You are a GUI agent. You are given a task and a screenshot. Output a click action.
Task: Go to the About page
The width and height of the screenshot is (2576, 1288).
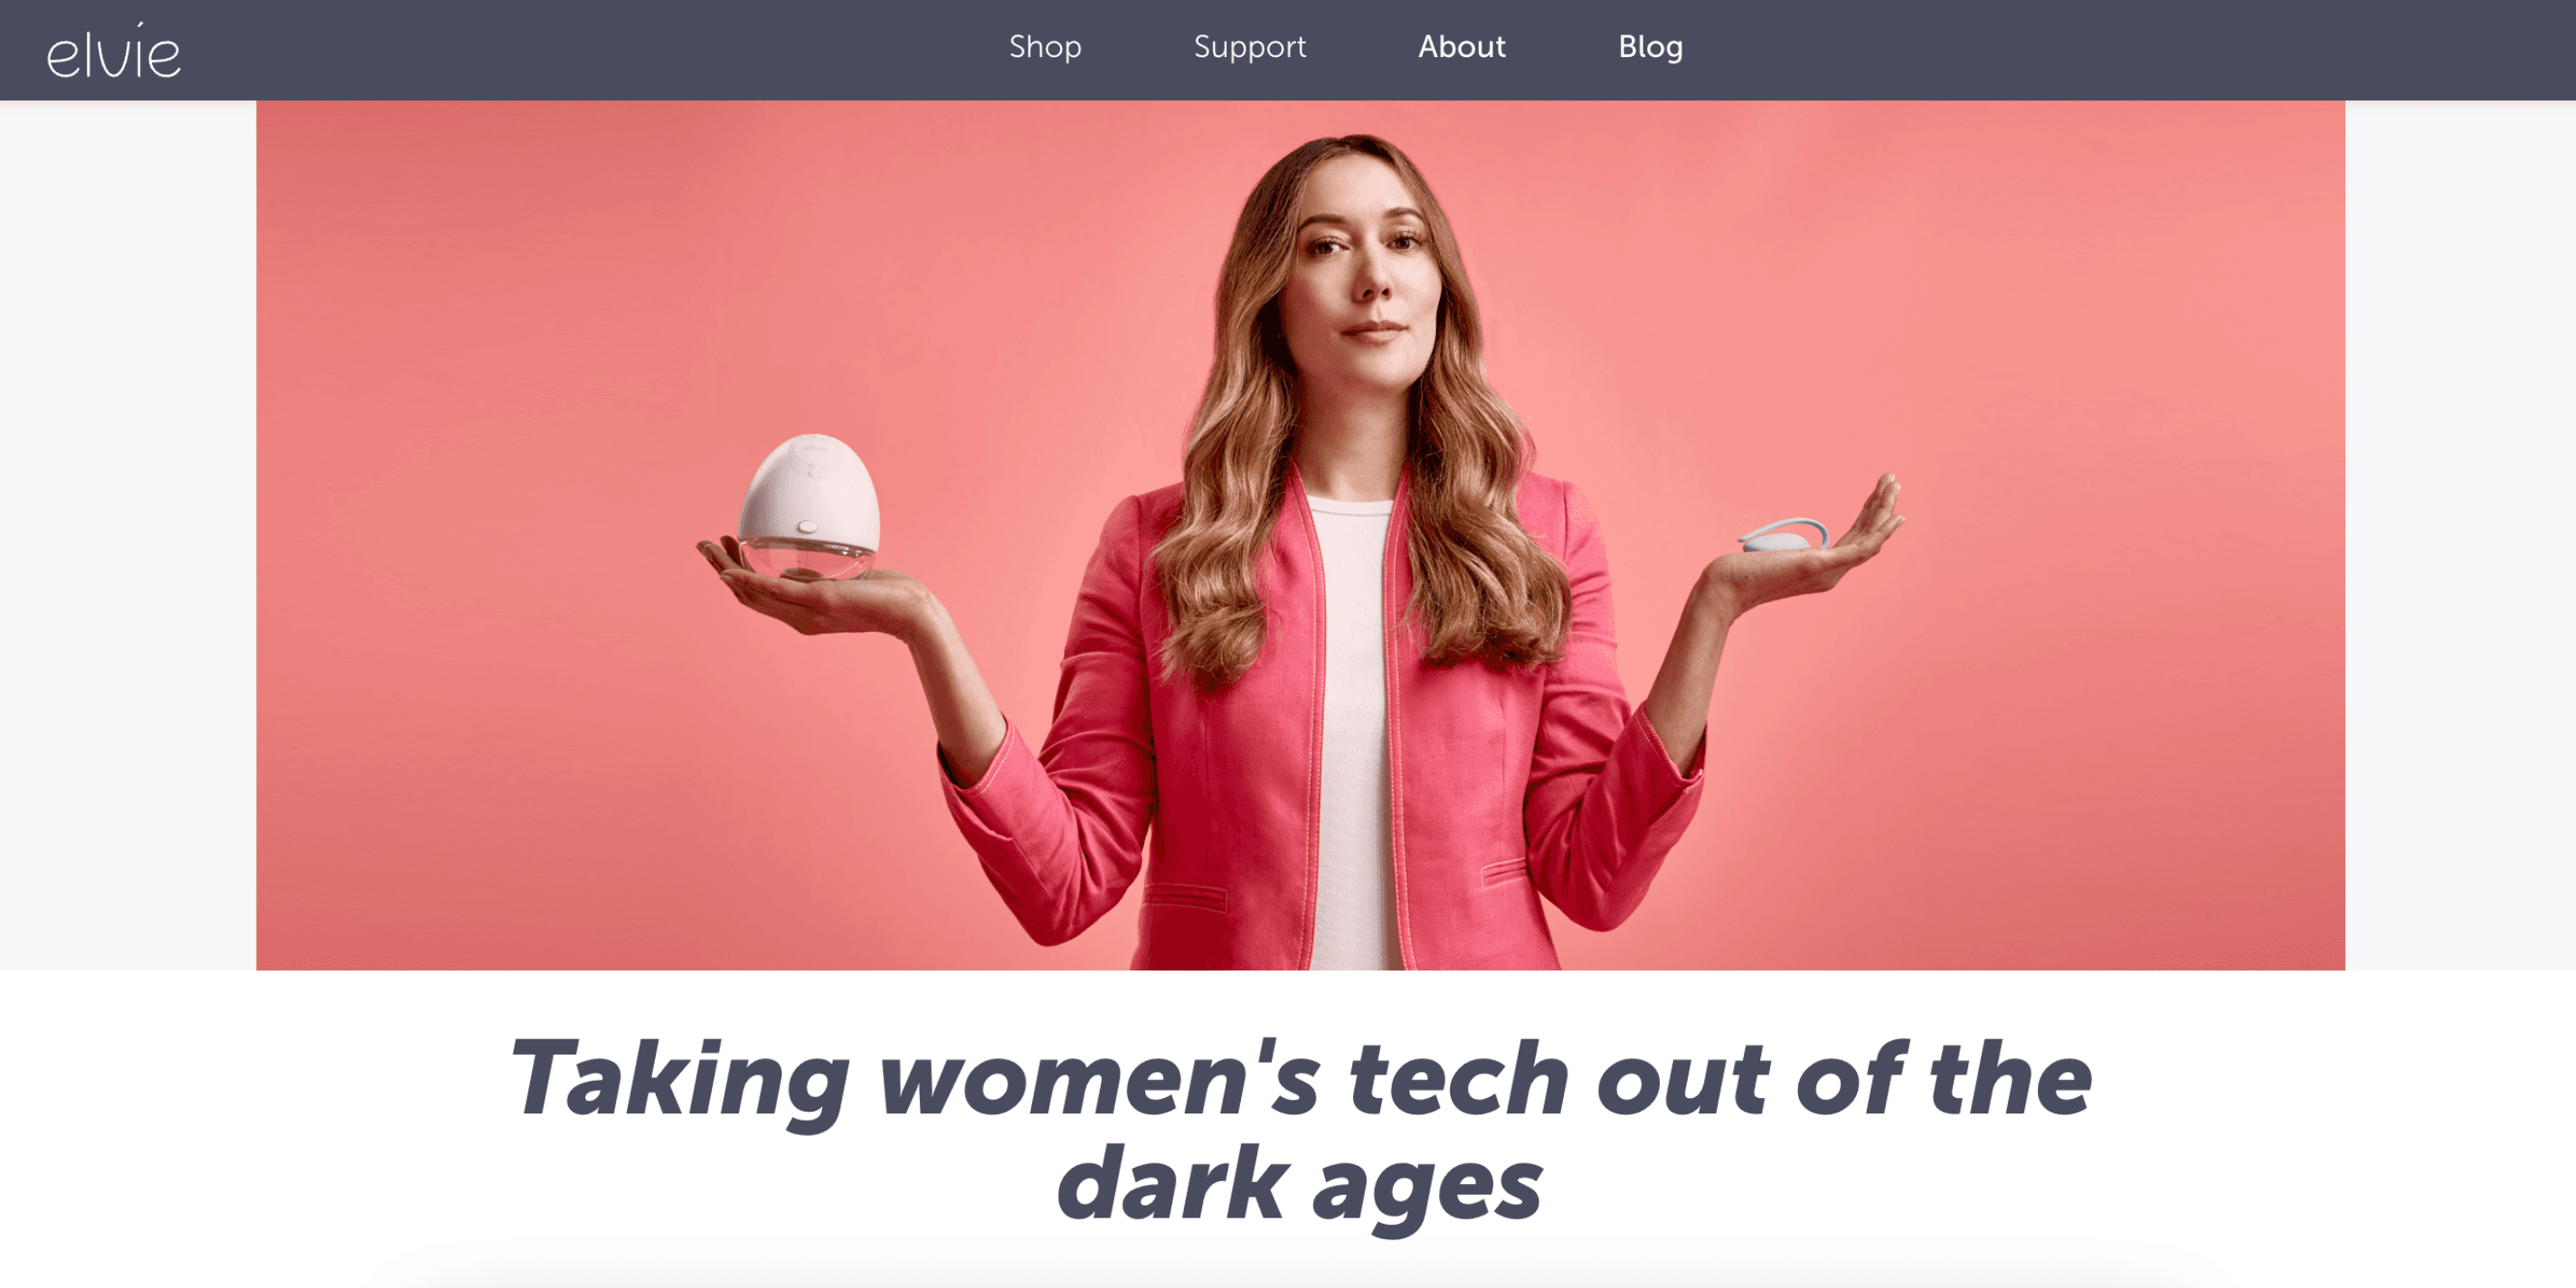coord(1462,47)
